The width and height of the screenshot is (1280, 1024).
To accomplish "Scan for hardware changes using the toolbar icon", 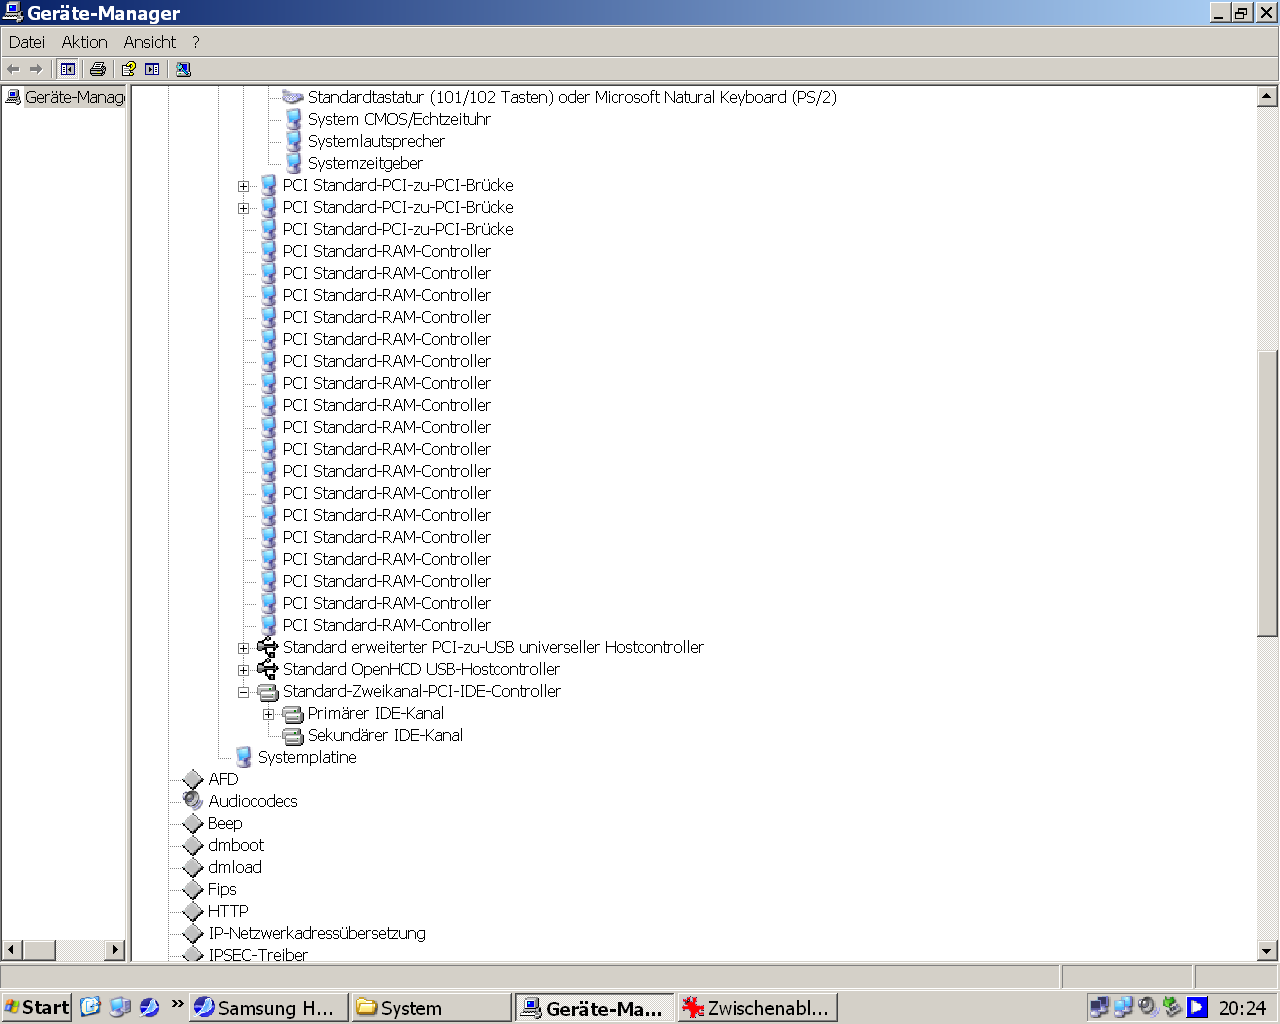I will click(182, 69).
